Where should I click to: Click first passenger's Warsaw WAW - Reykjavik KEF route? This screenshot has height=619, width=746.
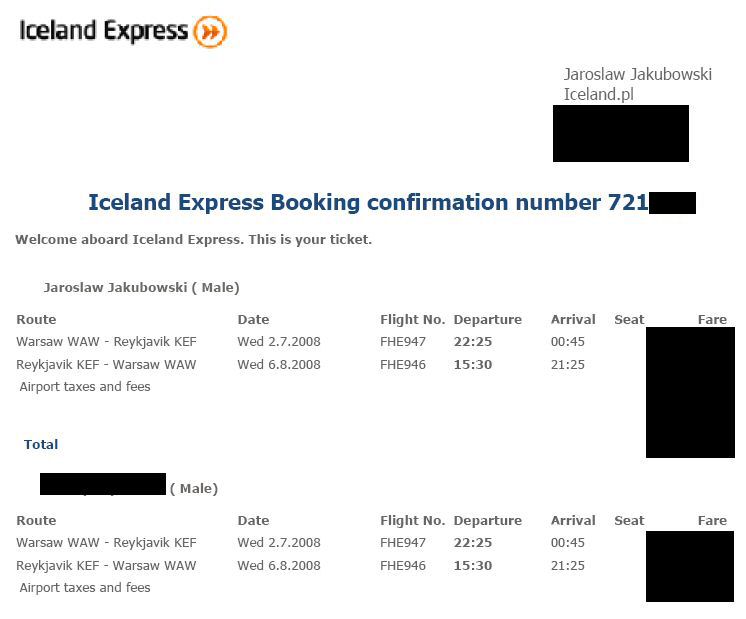point(106,342)
